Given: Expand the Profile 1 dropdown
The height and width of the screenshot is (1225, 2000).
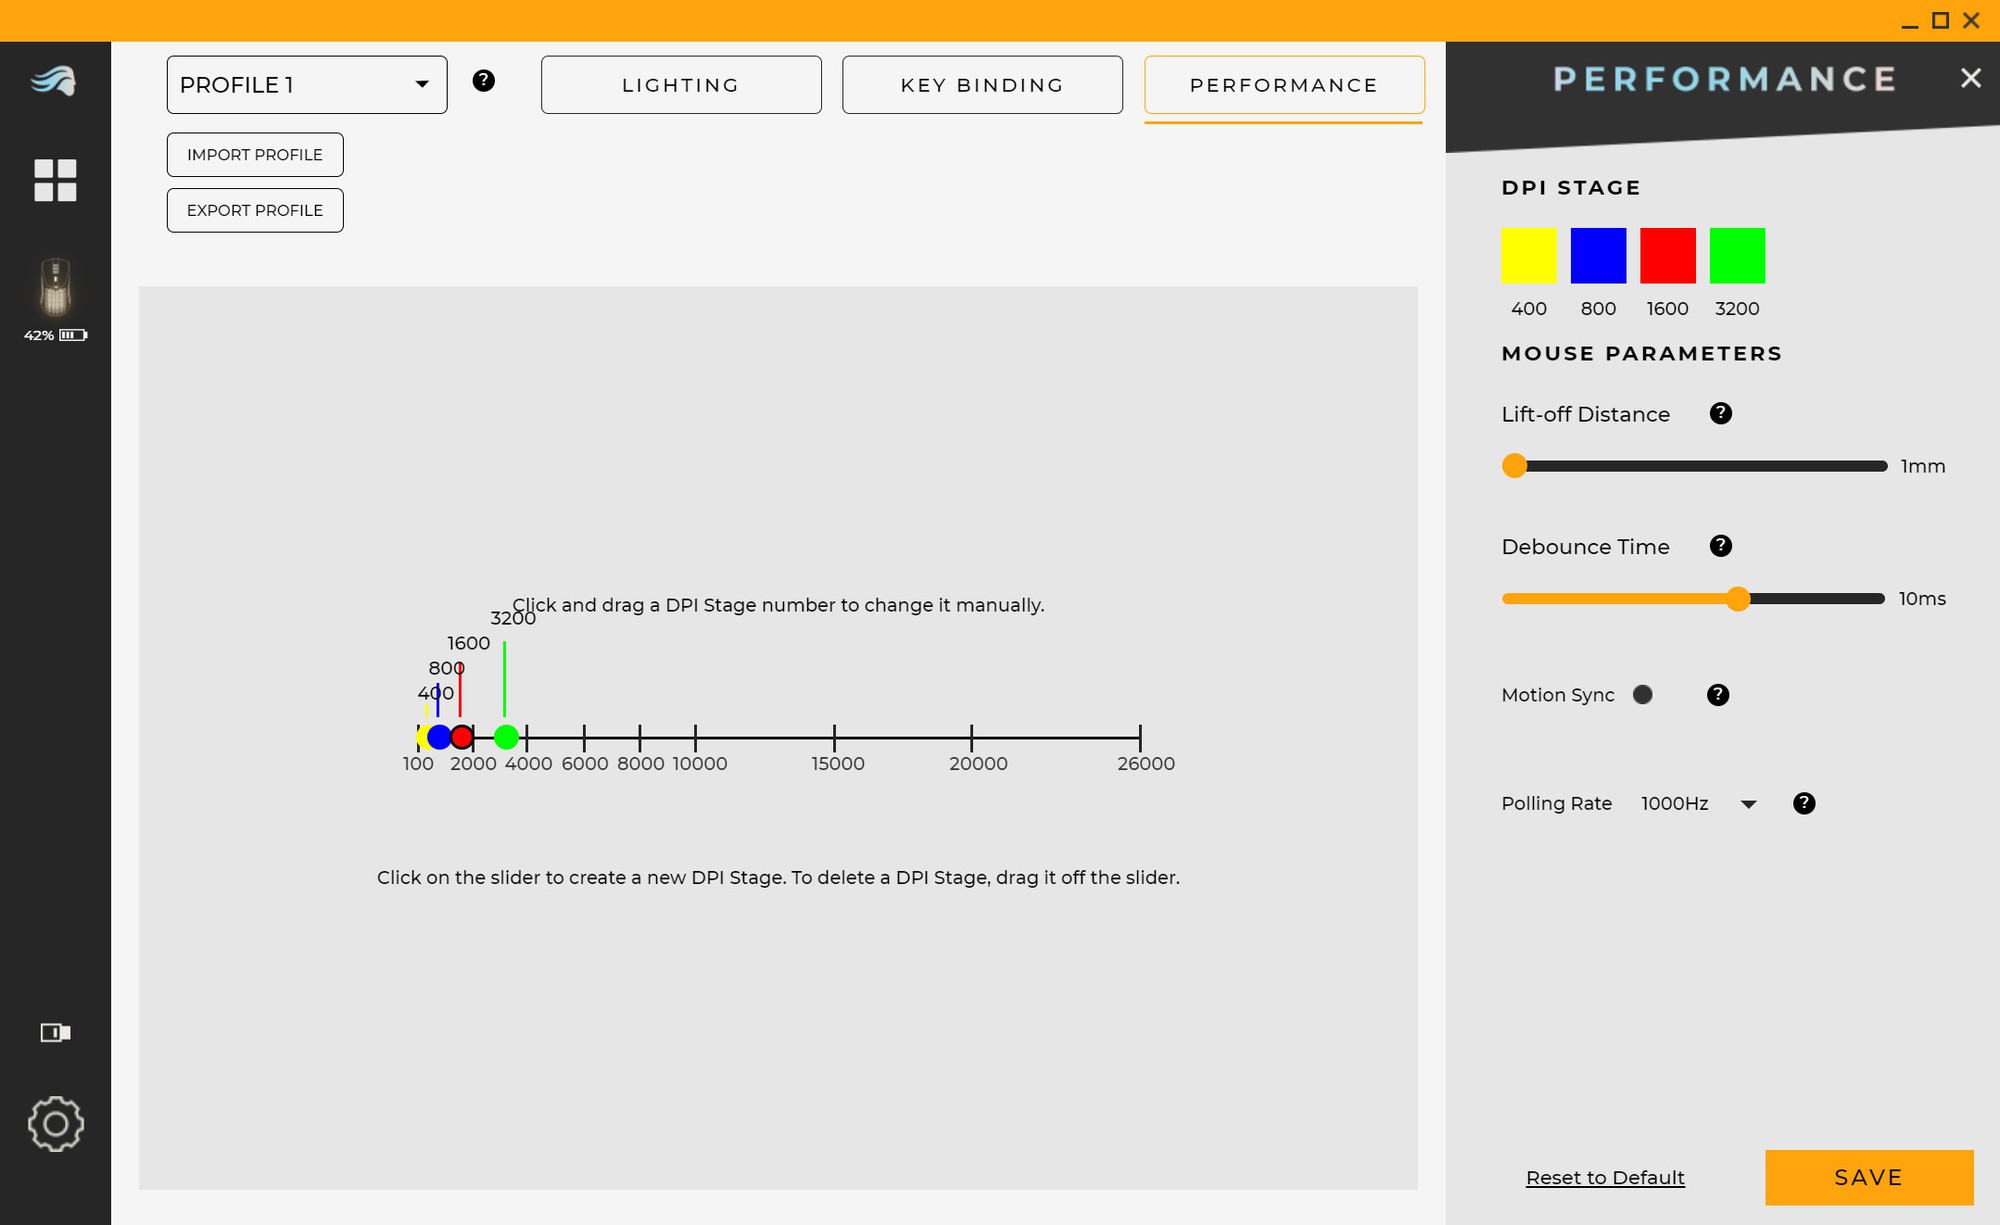Looking at the screenshot, I should [x=306, y=85].
